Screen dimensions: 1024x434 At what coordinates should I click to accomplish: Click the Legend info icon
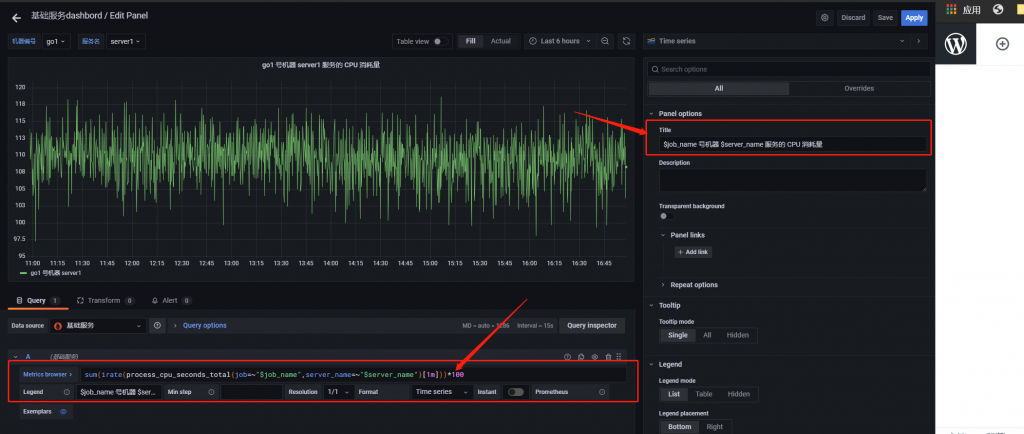(66, 392)
